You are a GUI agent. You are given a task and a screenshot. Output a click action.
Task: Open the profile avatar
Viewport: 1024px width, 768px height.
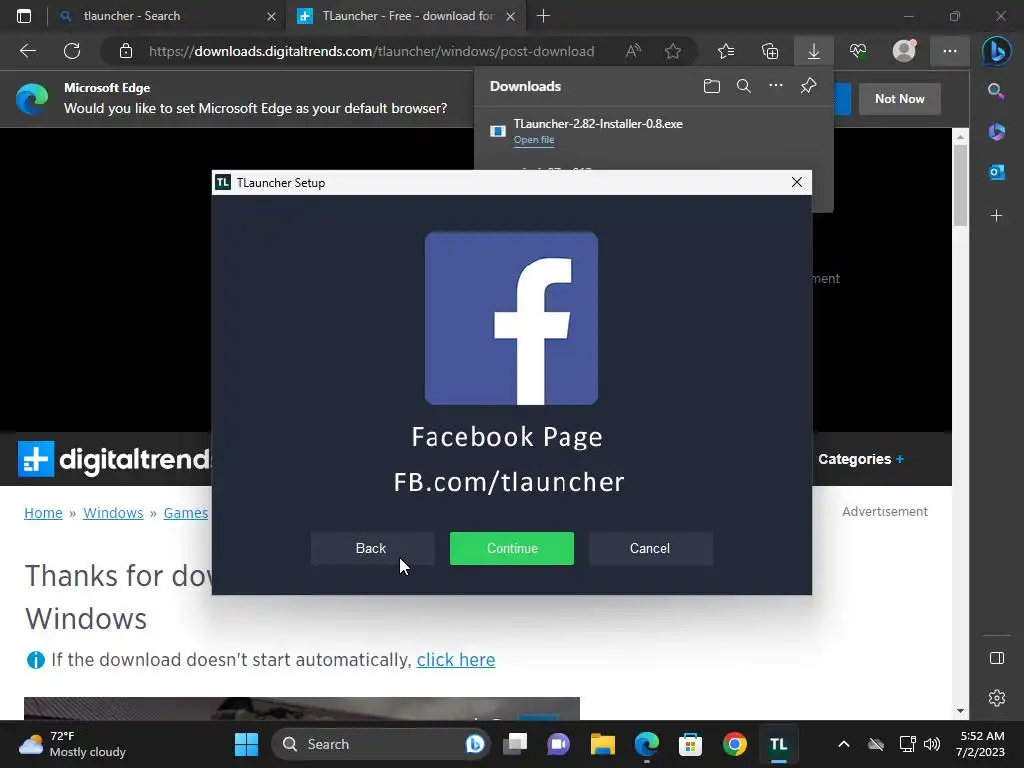[x=904, y=51]
